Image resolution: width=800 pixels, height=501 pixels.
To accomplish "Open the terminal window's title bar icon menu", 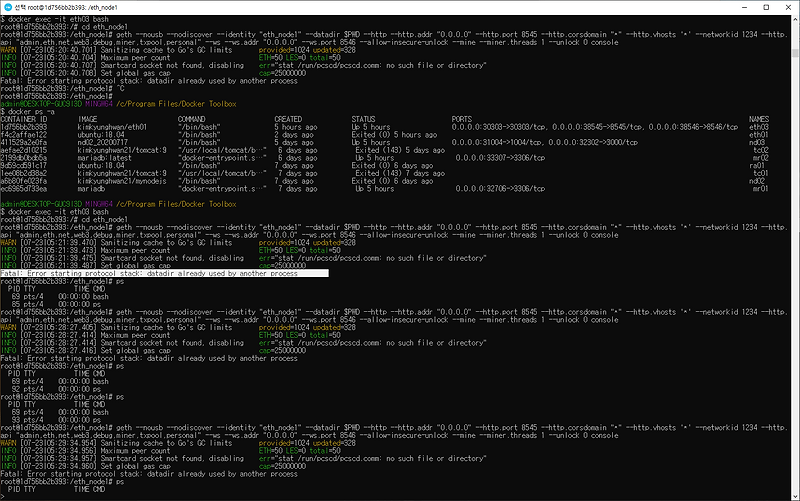I will [x=8, y=7].
